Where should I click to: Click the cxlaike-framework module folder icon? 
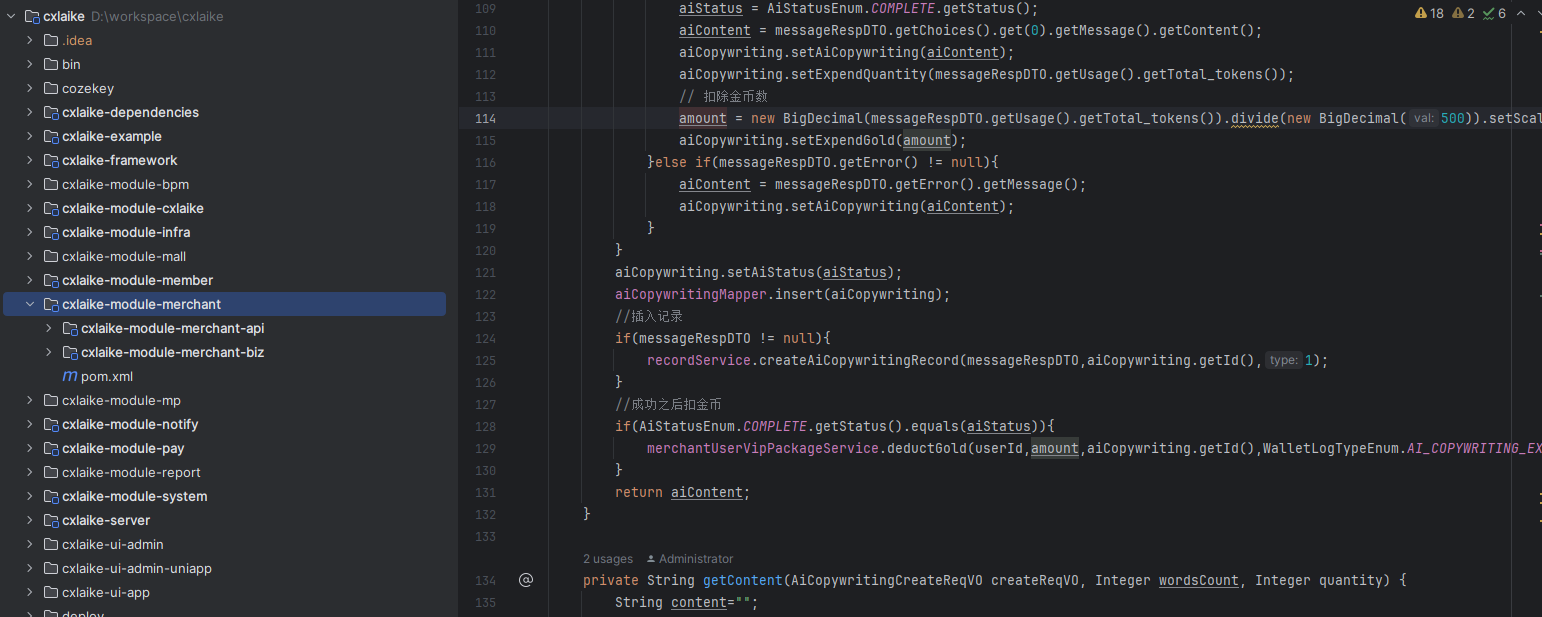(x=51, y=160)
